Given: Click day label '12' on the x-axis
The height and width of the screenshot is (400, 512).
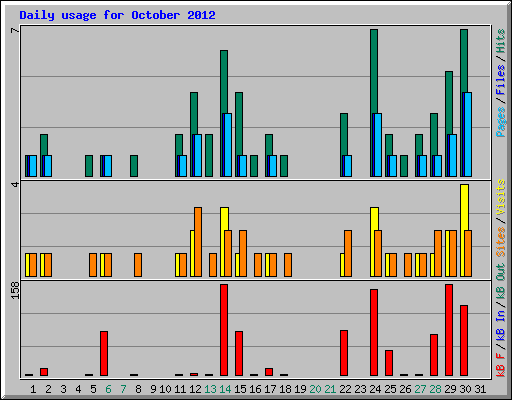Looking at the screenshot, I should coord(195,389).
